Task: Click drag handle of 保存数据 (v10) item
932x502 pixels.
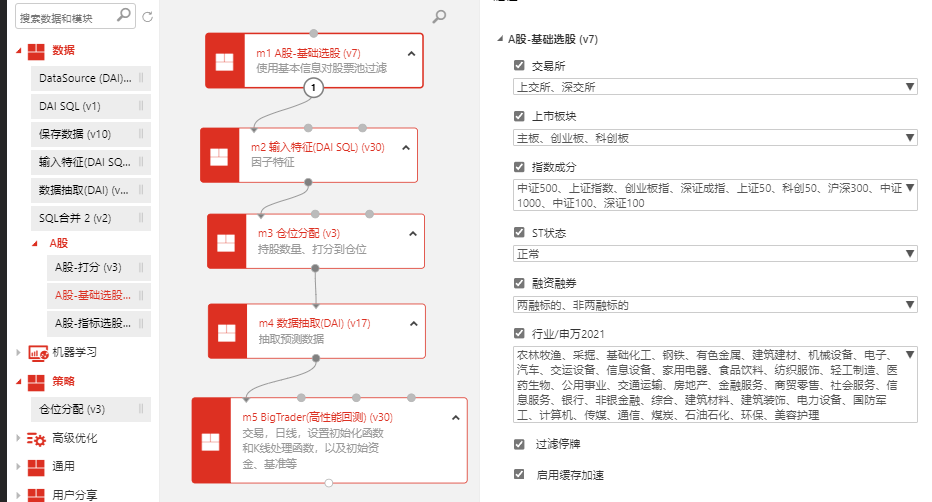Action: pos(141,134)
